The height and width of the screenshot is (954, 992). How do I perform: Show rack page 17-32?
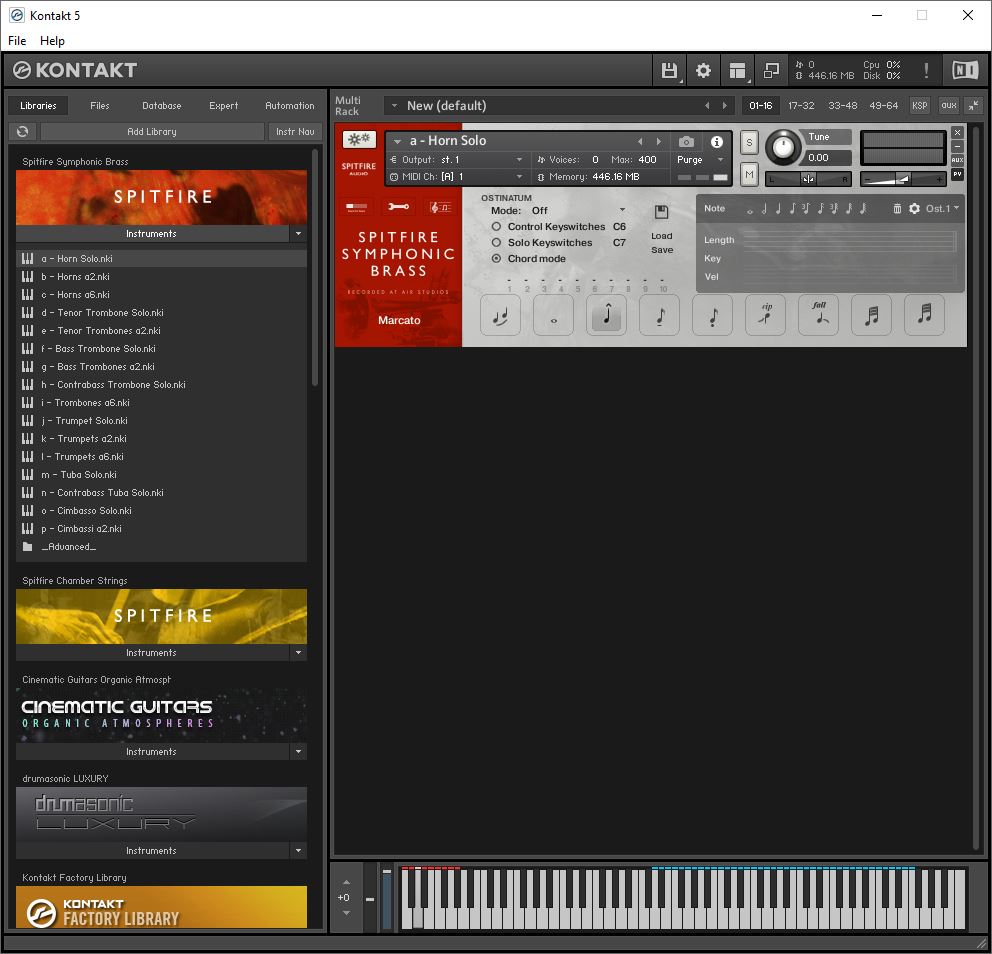pyautogui.click(x=801, y=106)
